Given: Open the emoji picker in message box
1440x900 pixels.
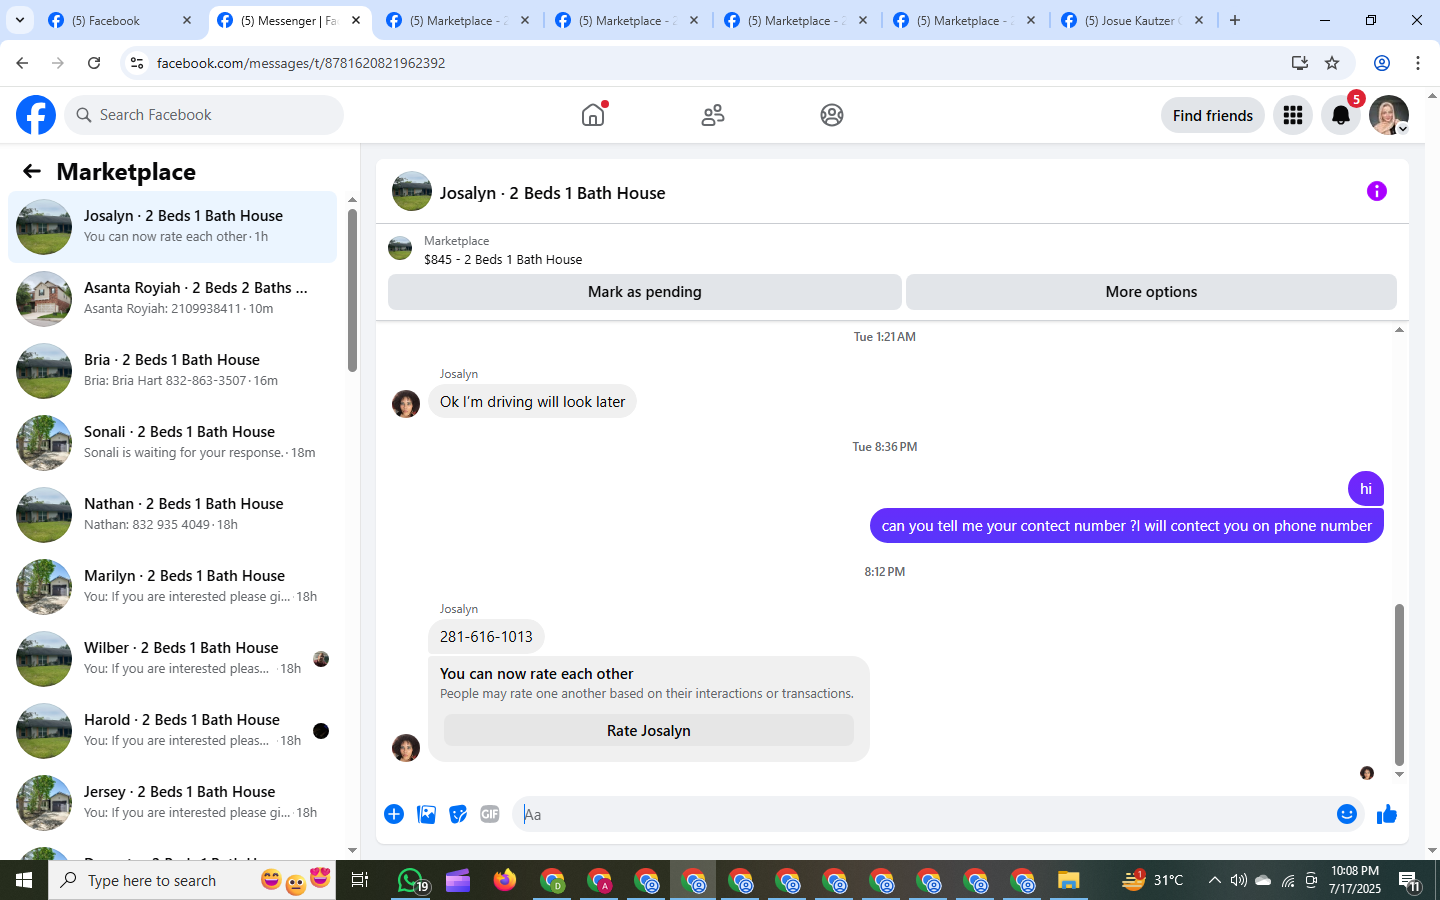Looking at the screenshot, I should [1347, 814].
